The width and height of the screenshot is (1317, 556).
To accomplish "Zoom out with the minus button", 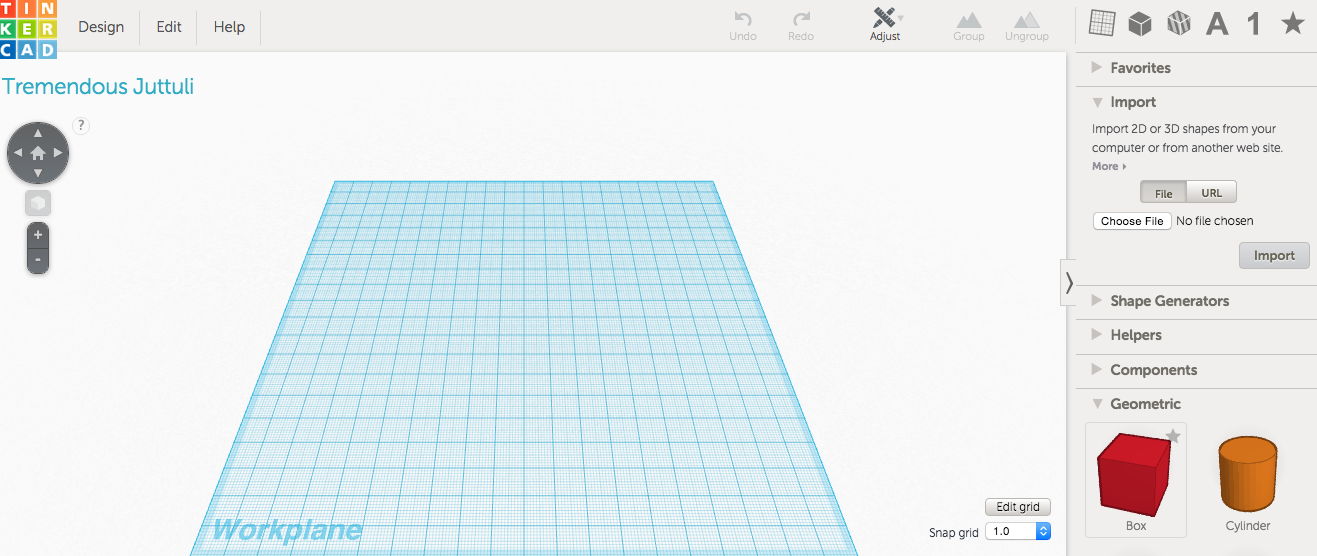I will [x=38, y=260].
